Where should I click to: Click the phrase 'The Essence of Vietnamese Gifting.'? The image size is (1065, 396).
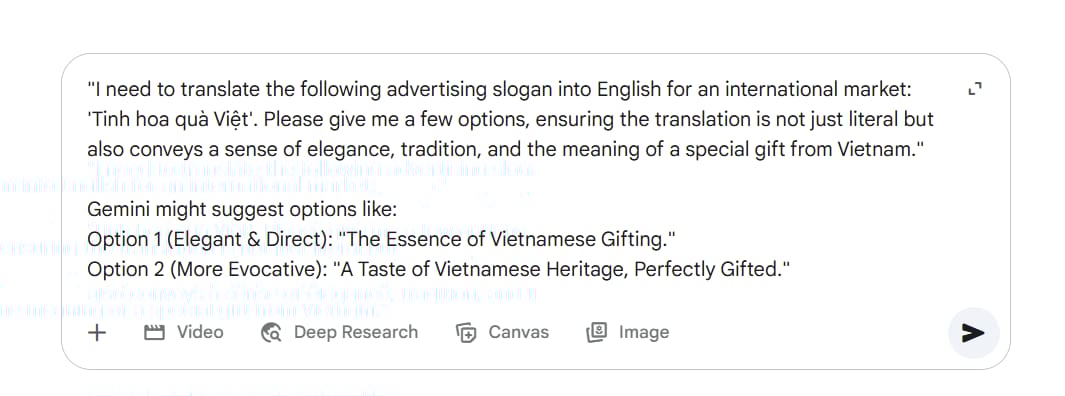click(x=505, y=240)
